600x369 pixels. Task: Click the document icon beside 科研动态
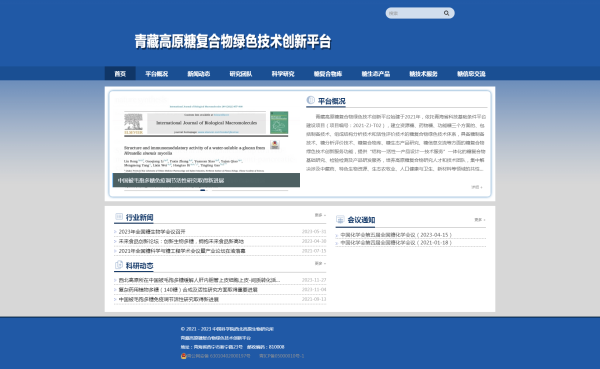pyautogui.click(x=119, y=265)
